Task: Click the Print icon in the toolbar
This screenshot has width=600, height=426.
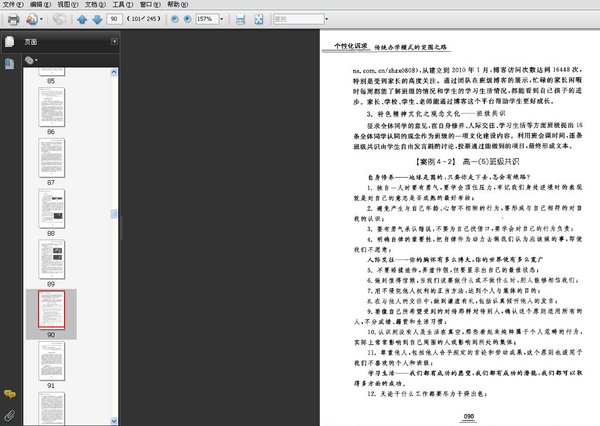Action: point(13,19)
